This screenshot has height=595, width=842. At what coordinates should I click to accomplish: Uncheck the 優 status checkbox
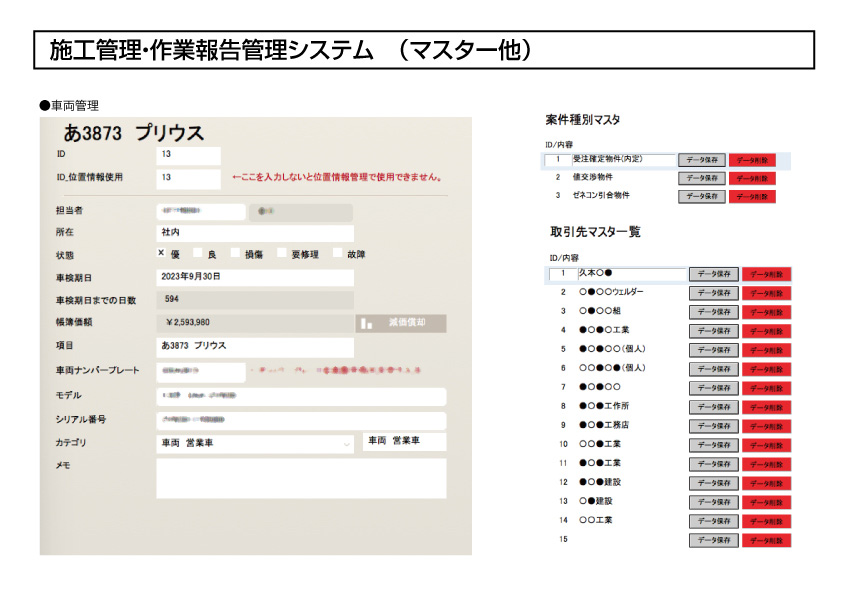coord(161,253)
